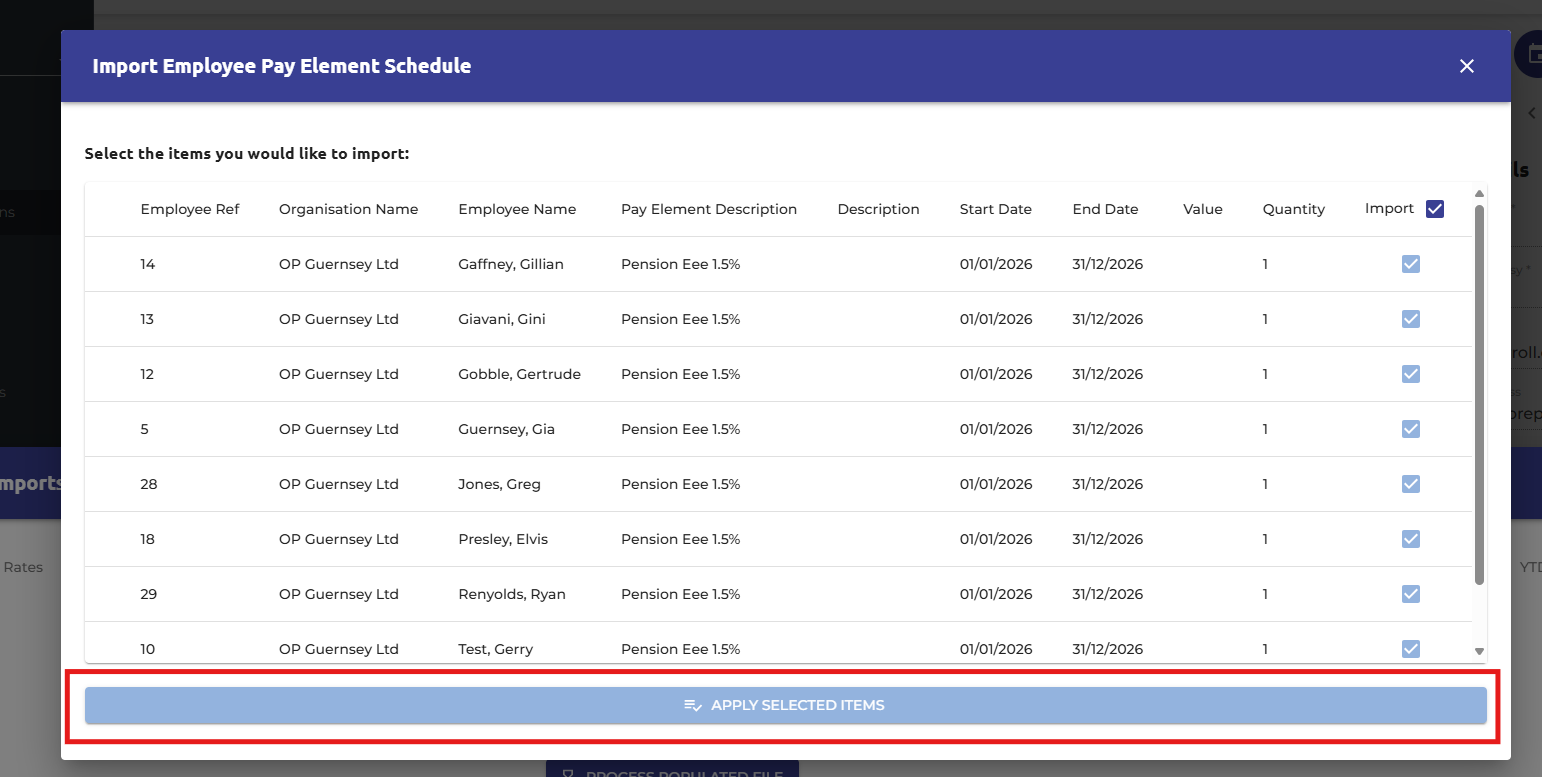This screenshot has height=777, width=1542.
Task: Click the Value column header
Action: coord(1203,209)
